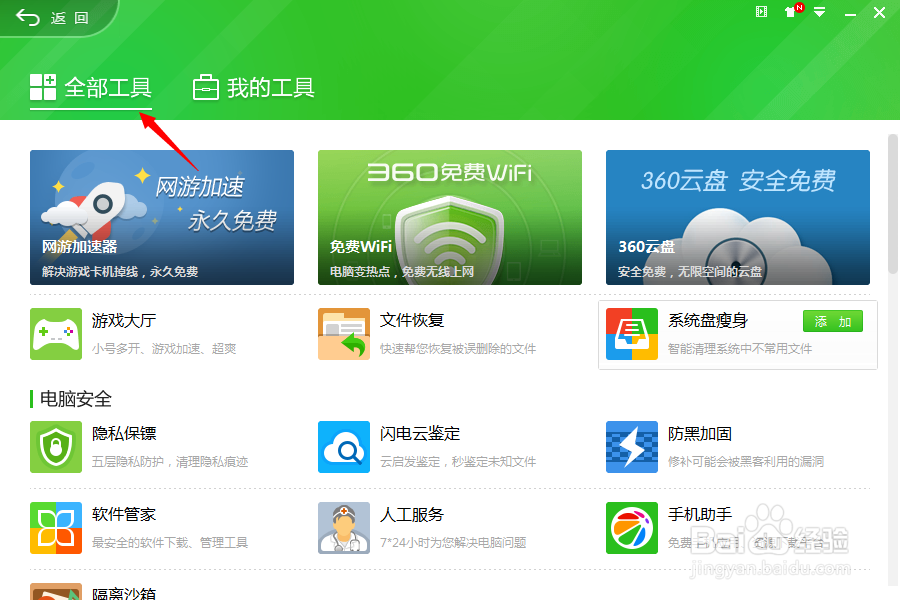This screenshot has height=600, width=900.
Task: Click description 最安全的软件下载、管理工具
Action: (170, 543)
